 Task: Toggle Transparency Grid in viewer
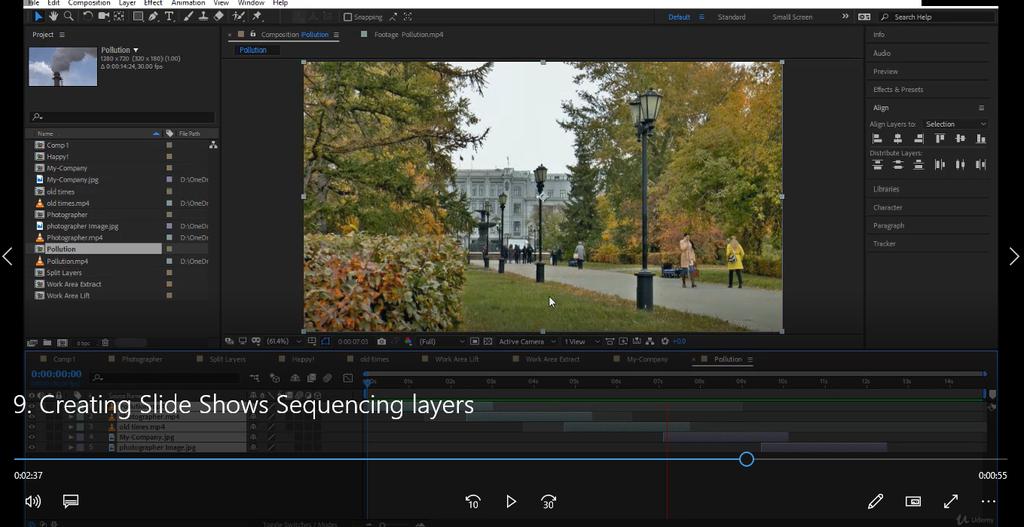(488, 341)
